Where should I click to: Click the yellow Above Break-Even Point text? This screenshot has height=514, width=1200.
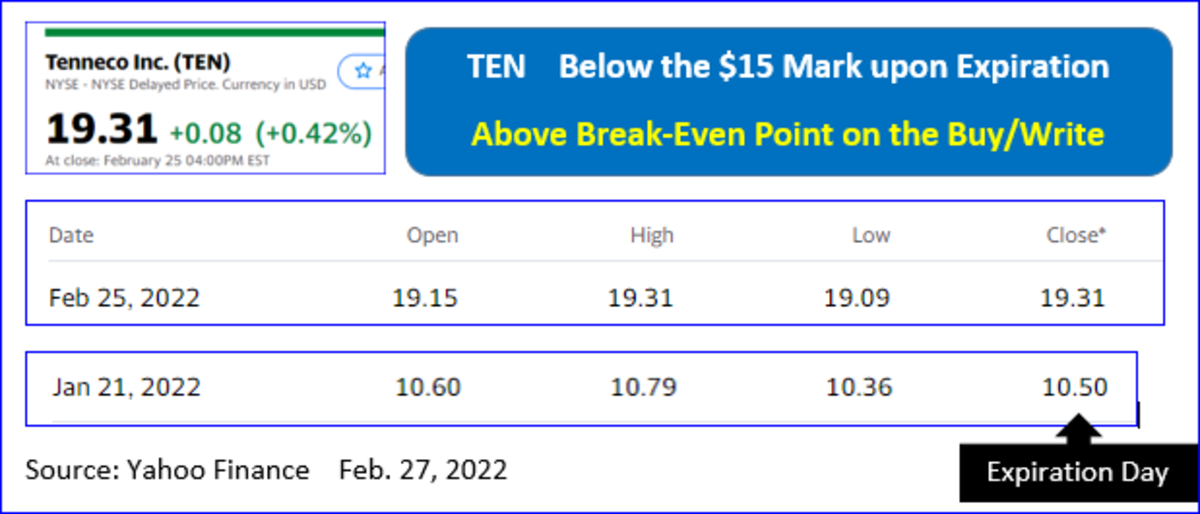[788, 133]
